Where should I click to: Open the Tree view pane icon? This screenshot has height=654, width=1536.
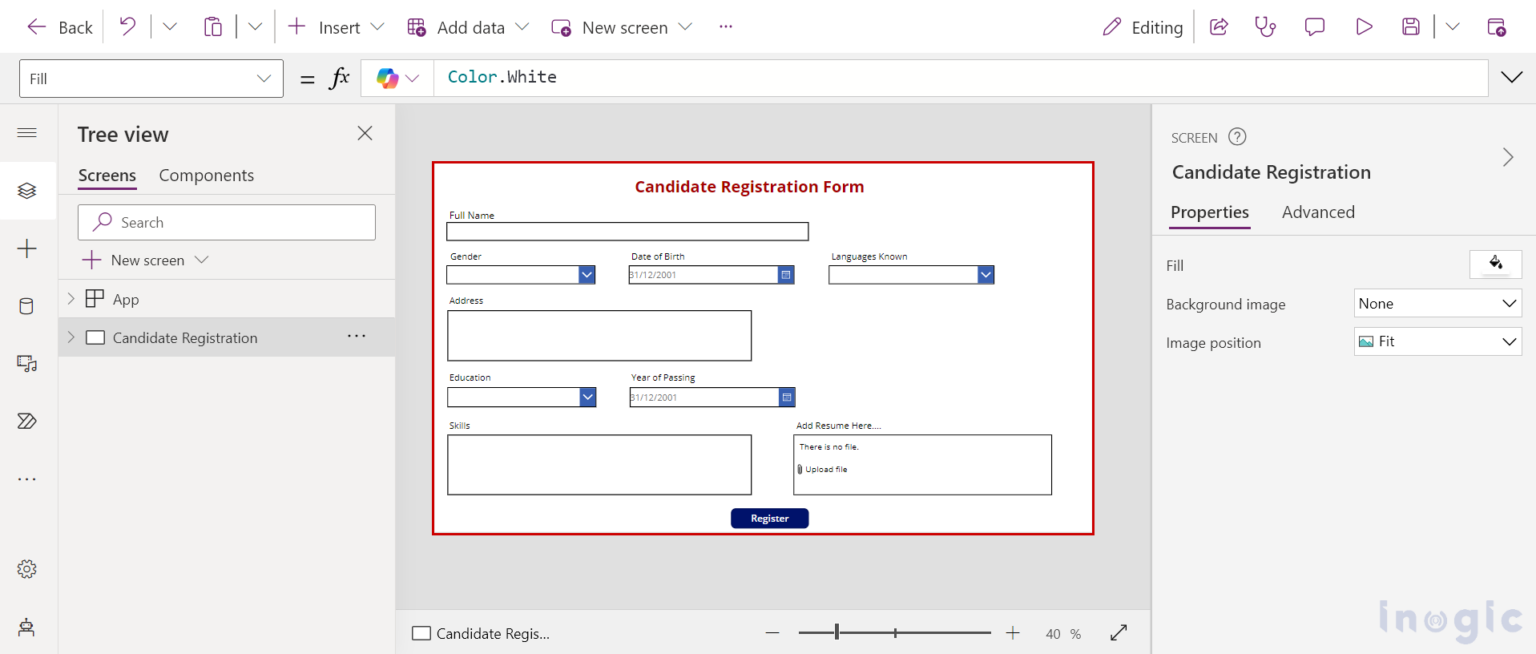27,190
